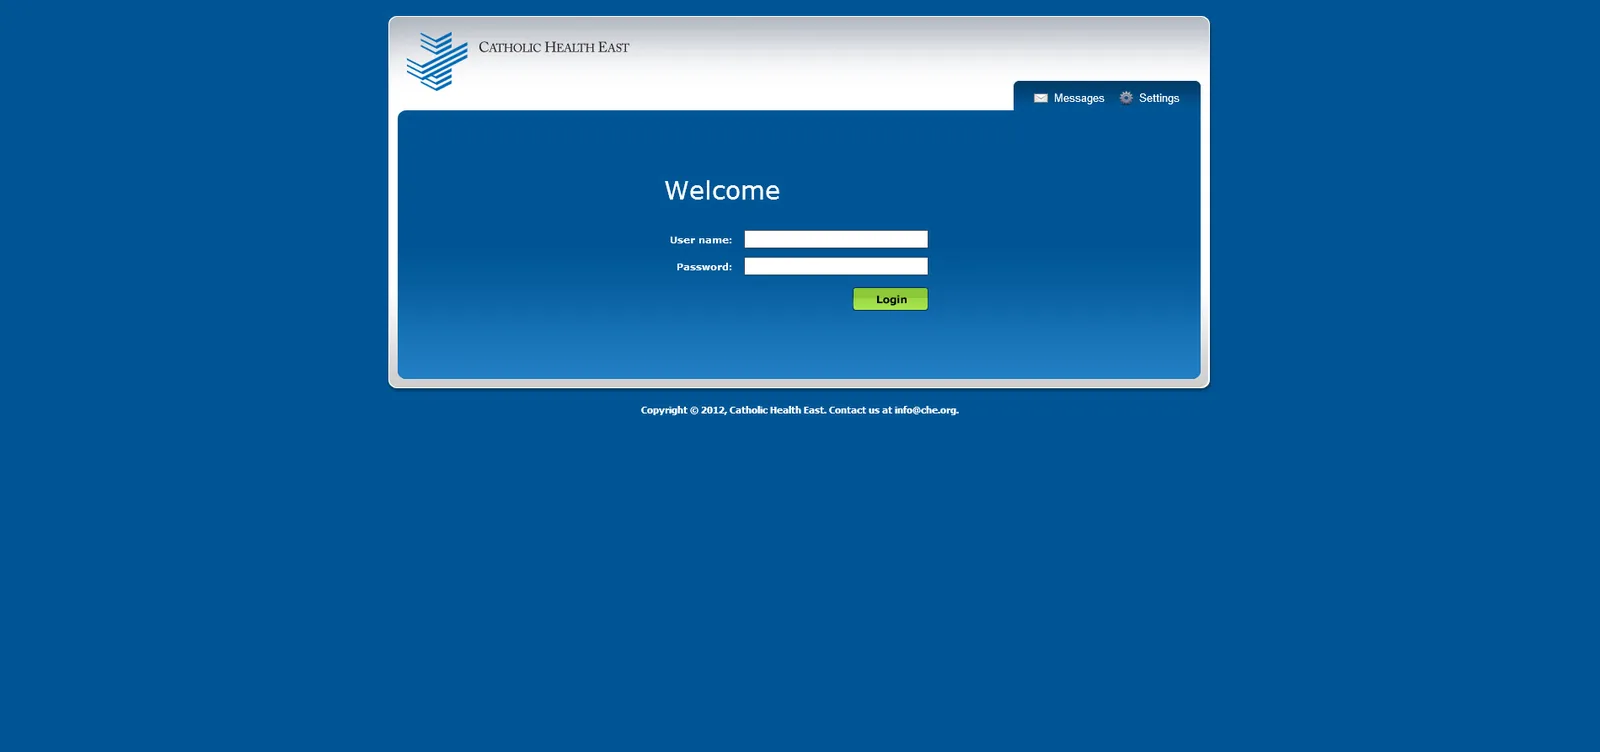Click the green Login button

pyautogui.click(x=890, y=299)
